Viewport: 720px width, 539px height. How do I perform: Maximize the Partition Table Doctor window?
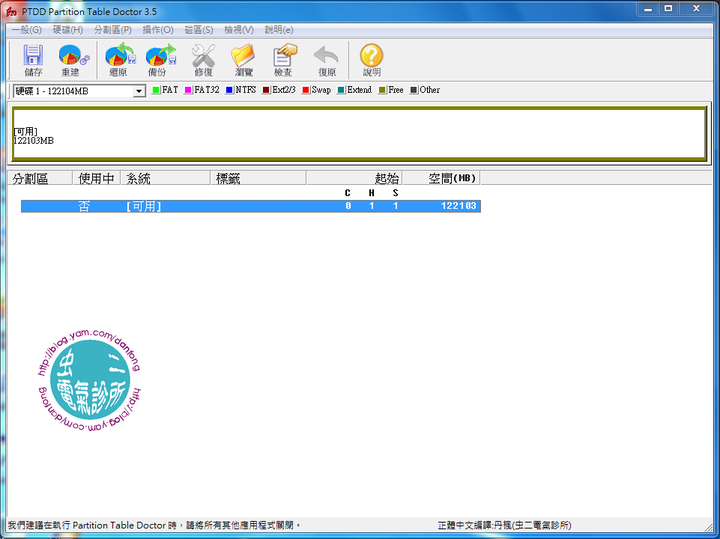[668, 9]
